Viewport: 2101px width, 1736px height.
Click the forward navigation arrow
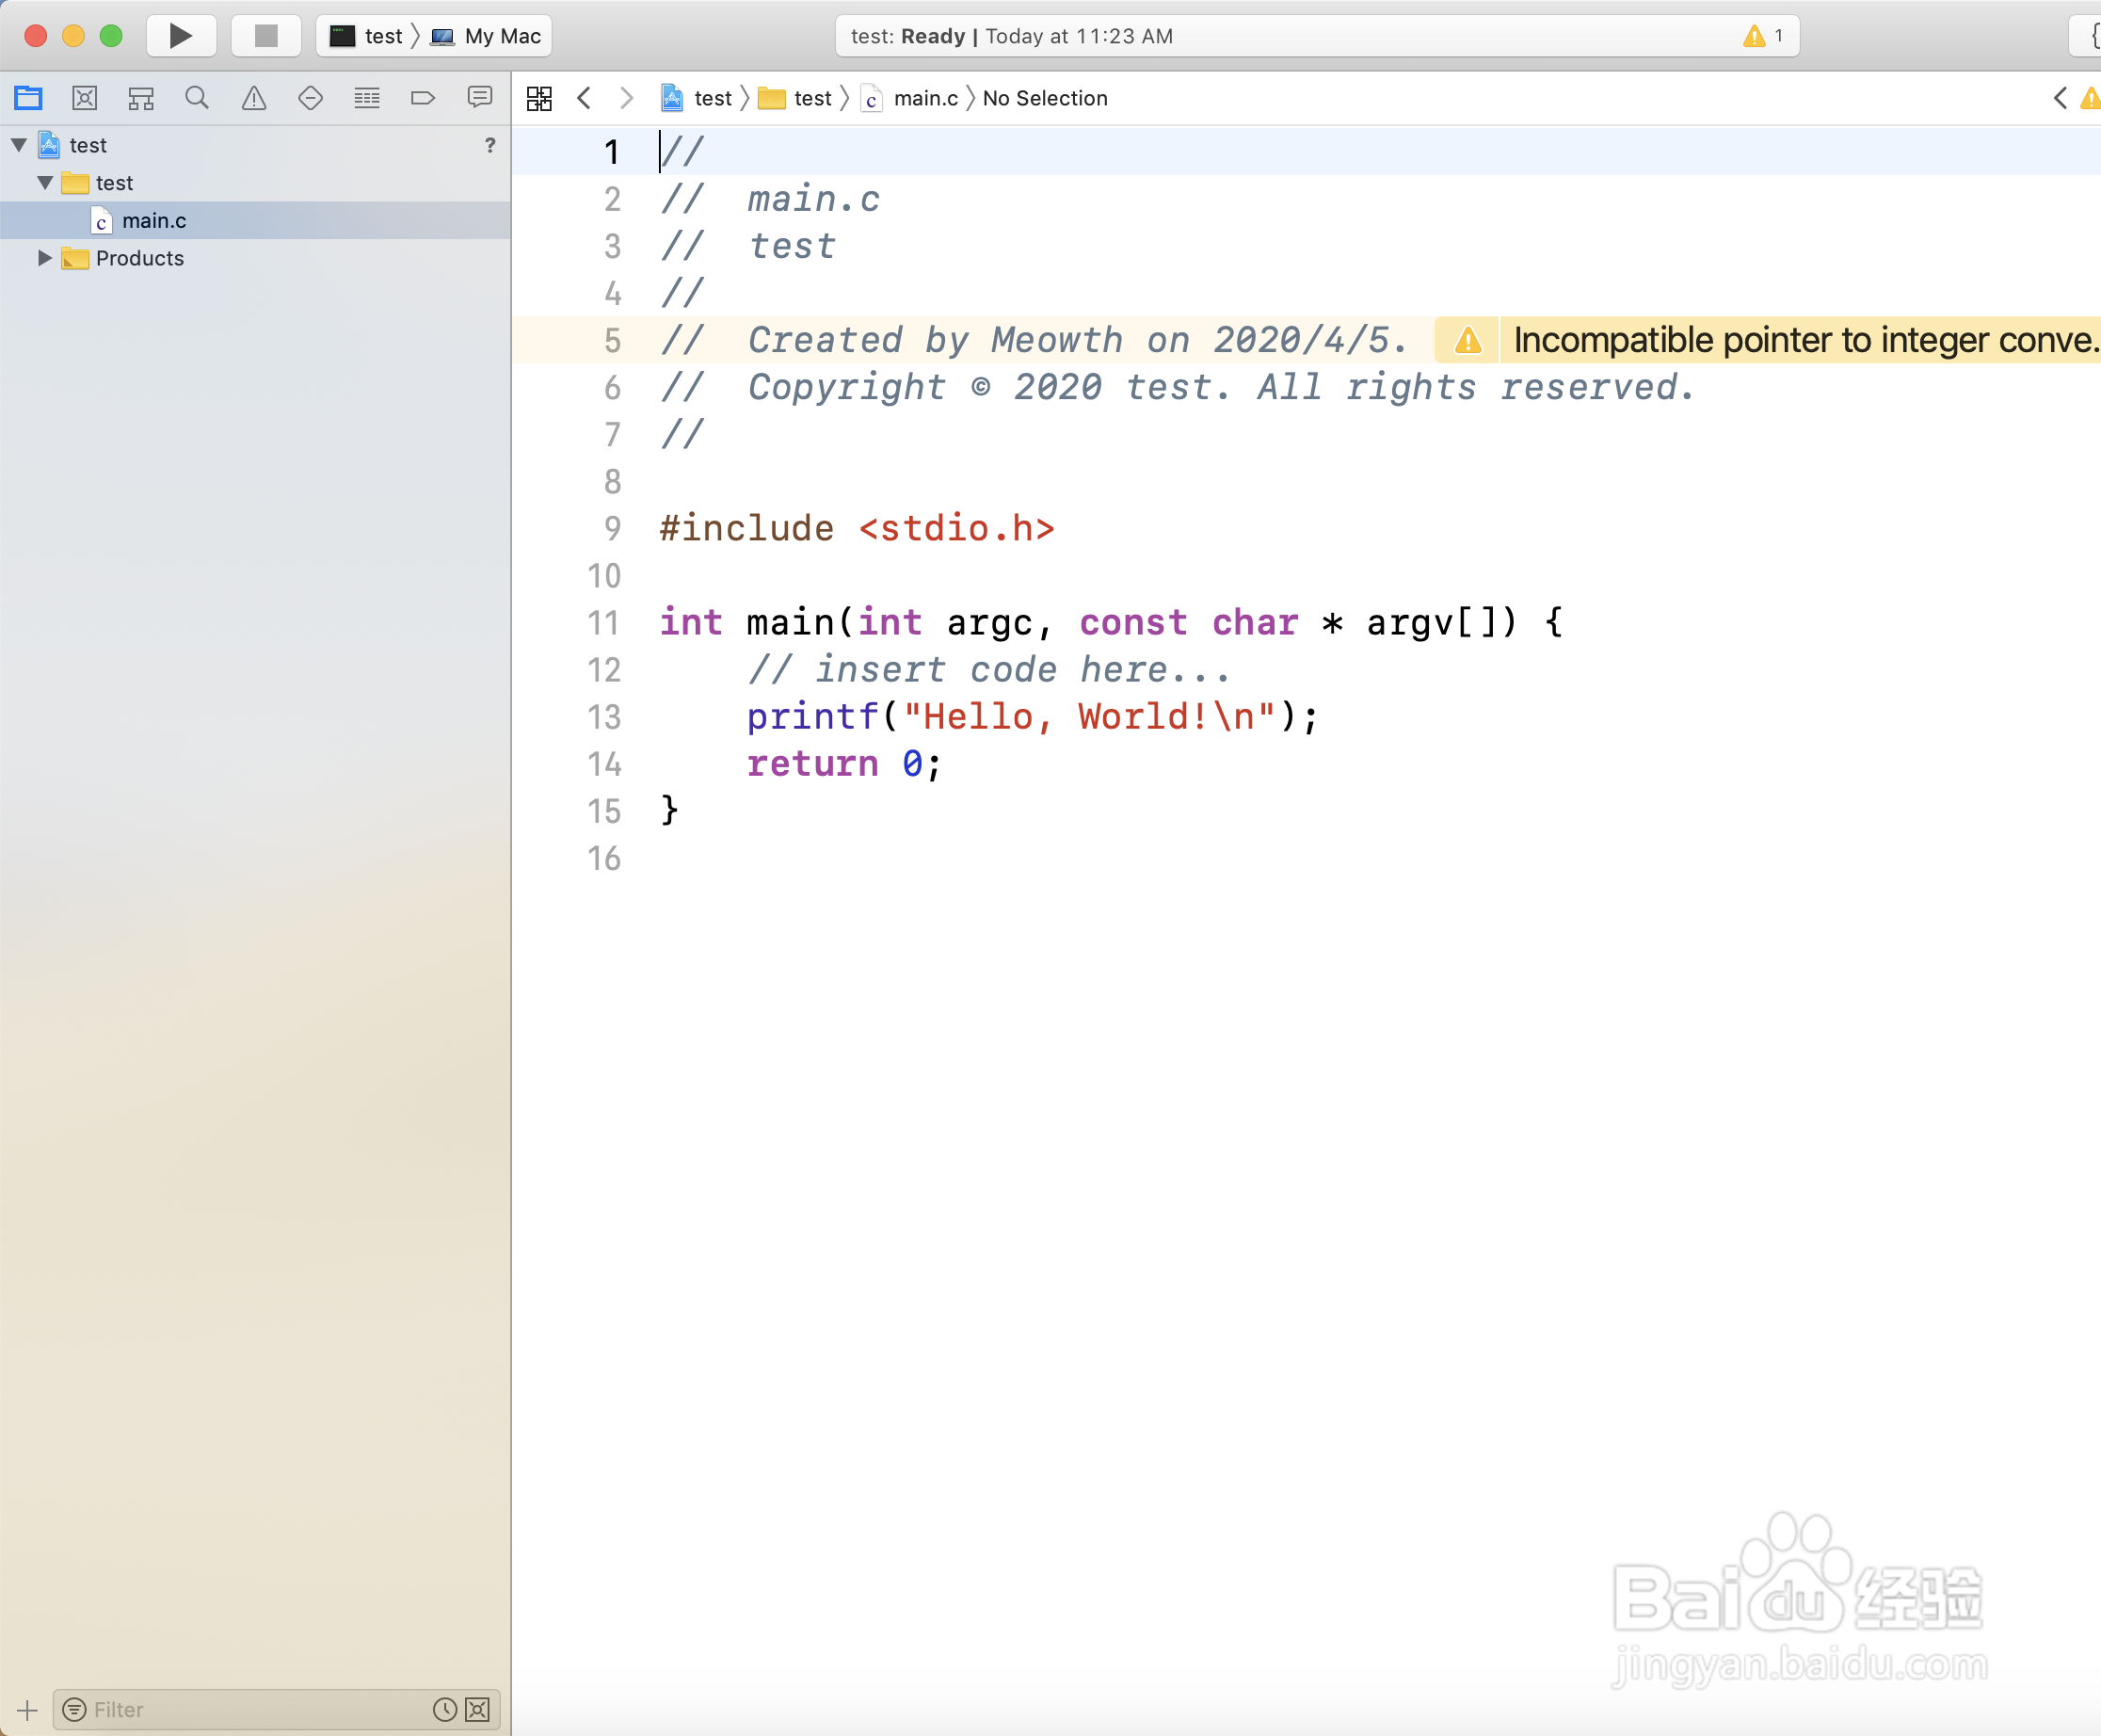pos(625,98)
